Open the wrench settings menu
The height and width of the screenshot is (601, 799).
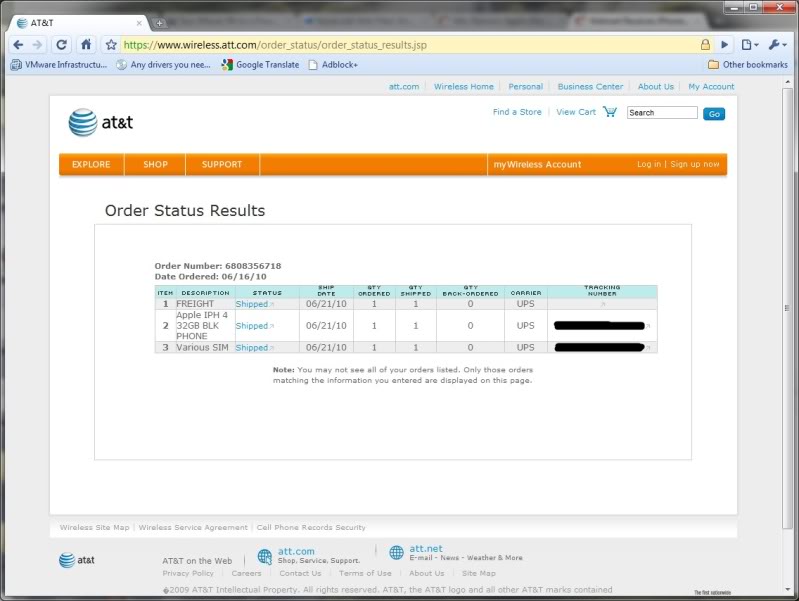(x=778, y=45)
